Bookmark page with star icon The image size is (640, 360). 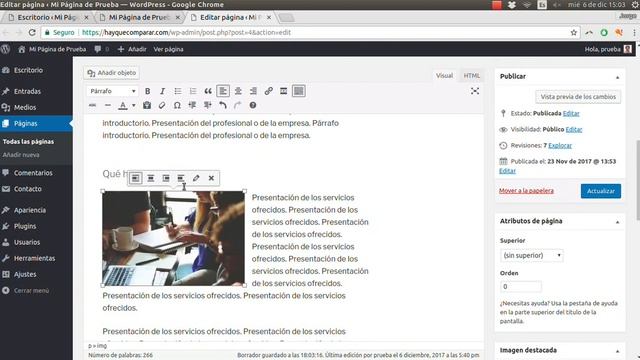[573, 33]
